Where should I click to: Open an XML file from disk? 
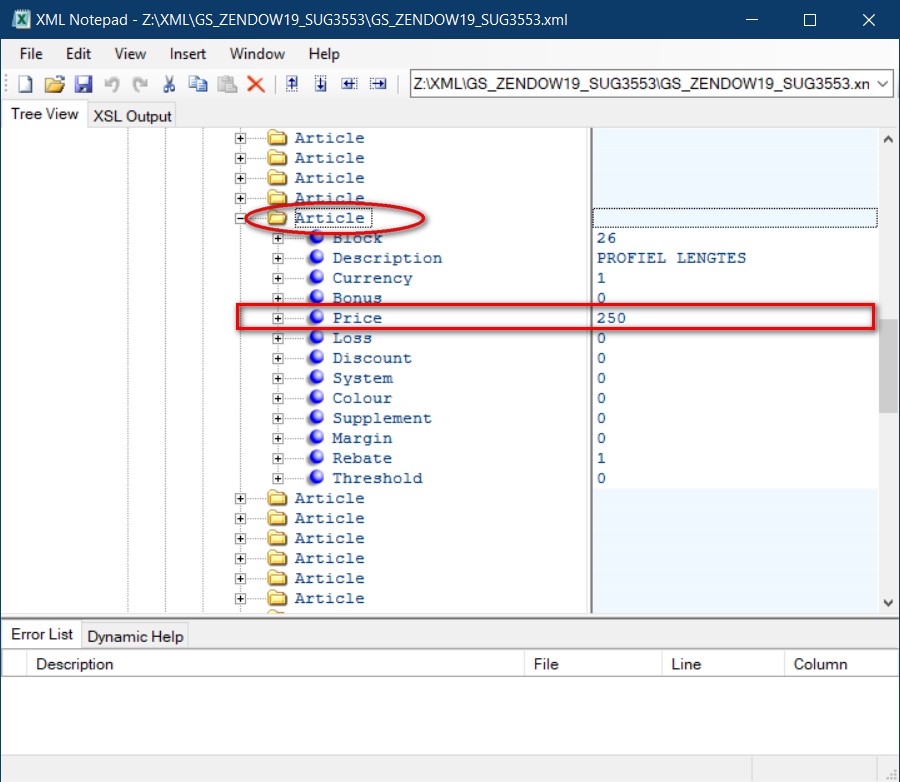point(55,84)
